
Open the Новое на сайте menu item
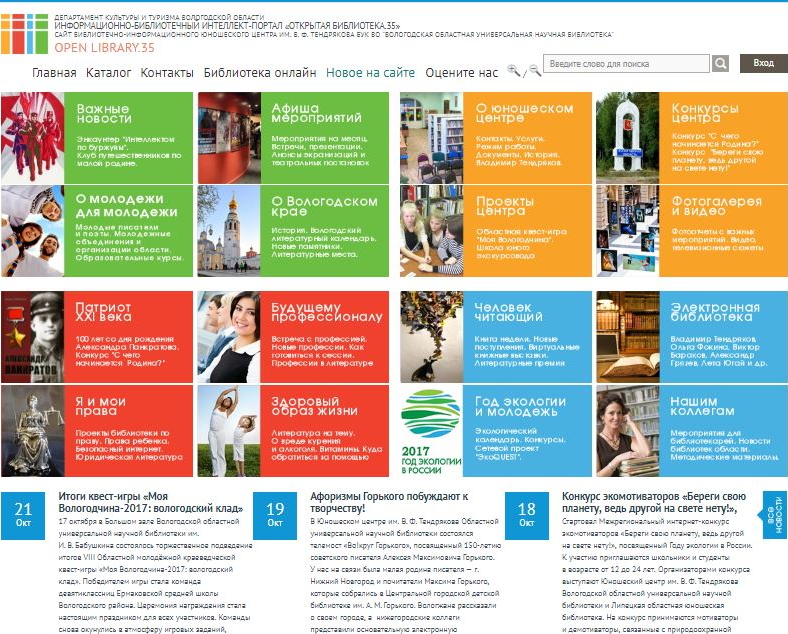click(370, 73)
